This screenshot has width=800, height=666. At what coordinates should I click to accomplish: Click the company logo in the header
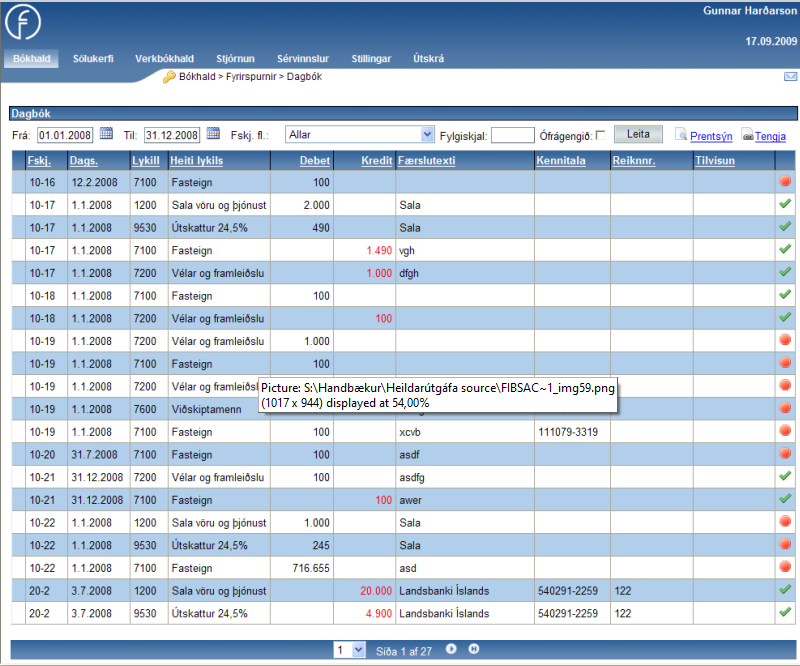click(x=22, y=22)
